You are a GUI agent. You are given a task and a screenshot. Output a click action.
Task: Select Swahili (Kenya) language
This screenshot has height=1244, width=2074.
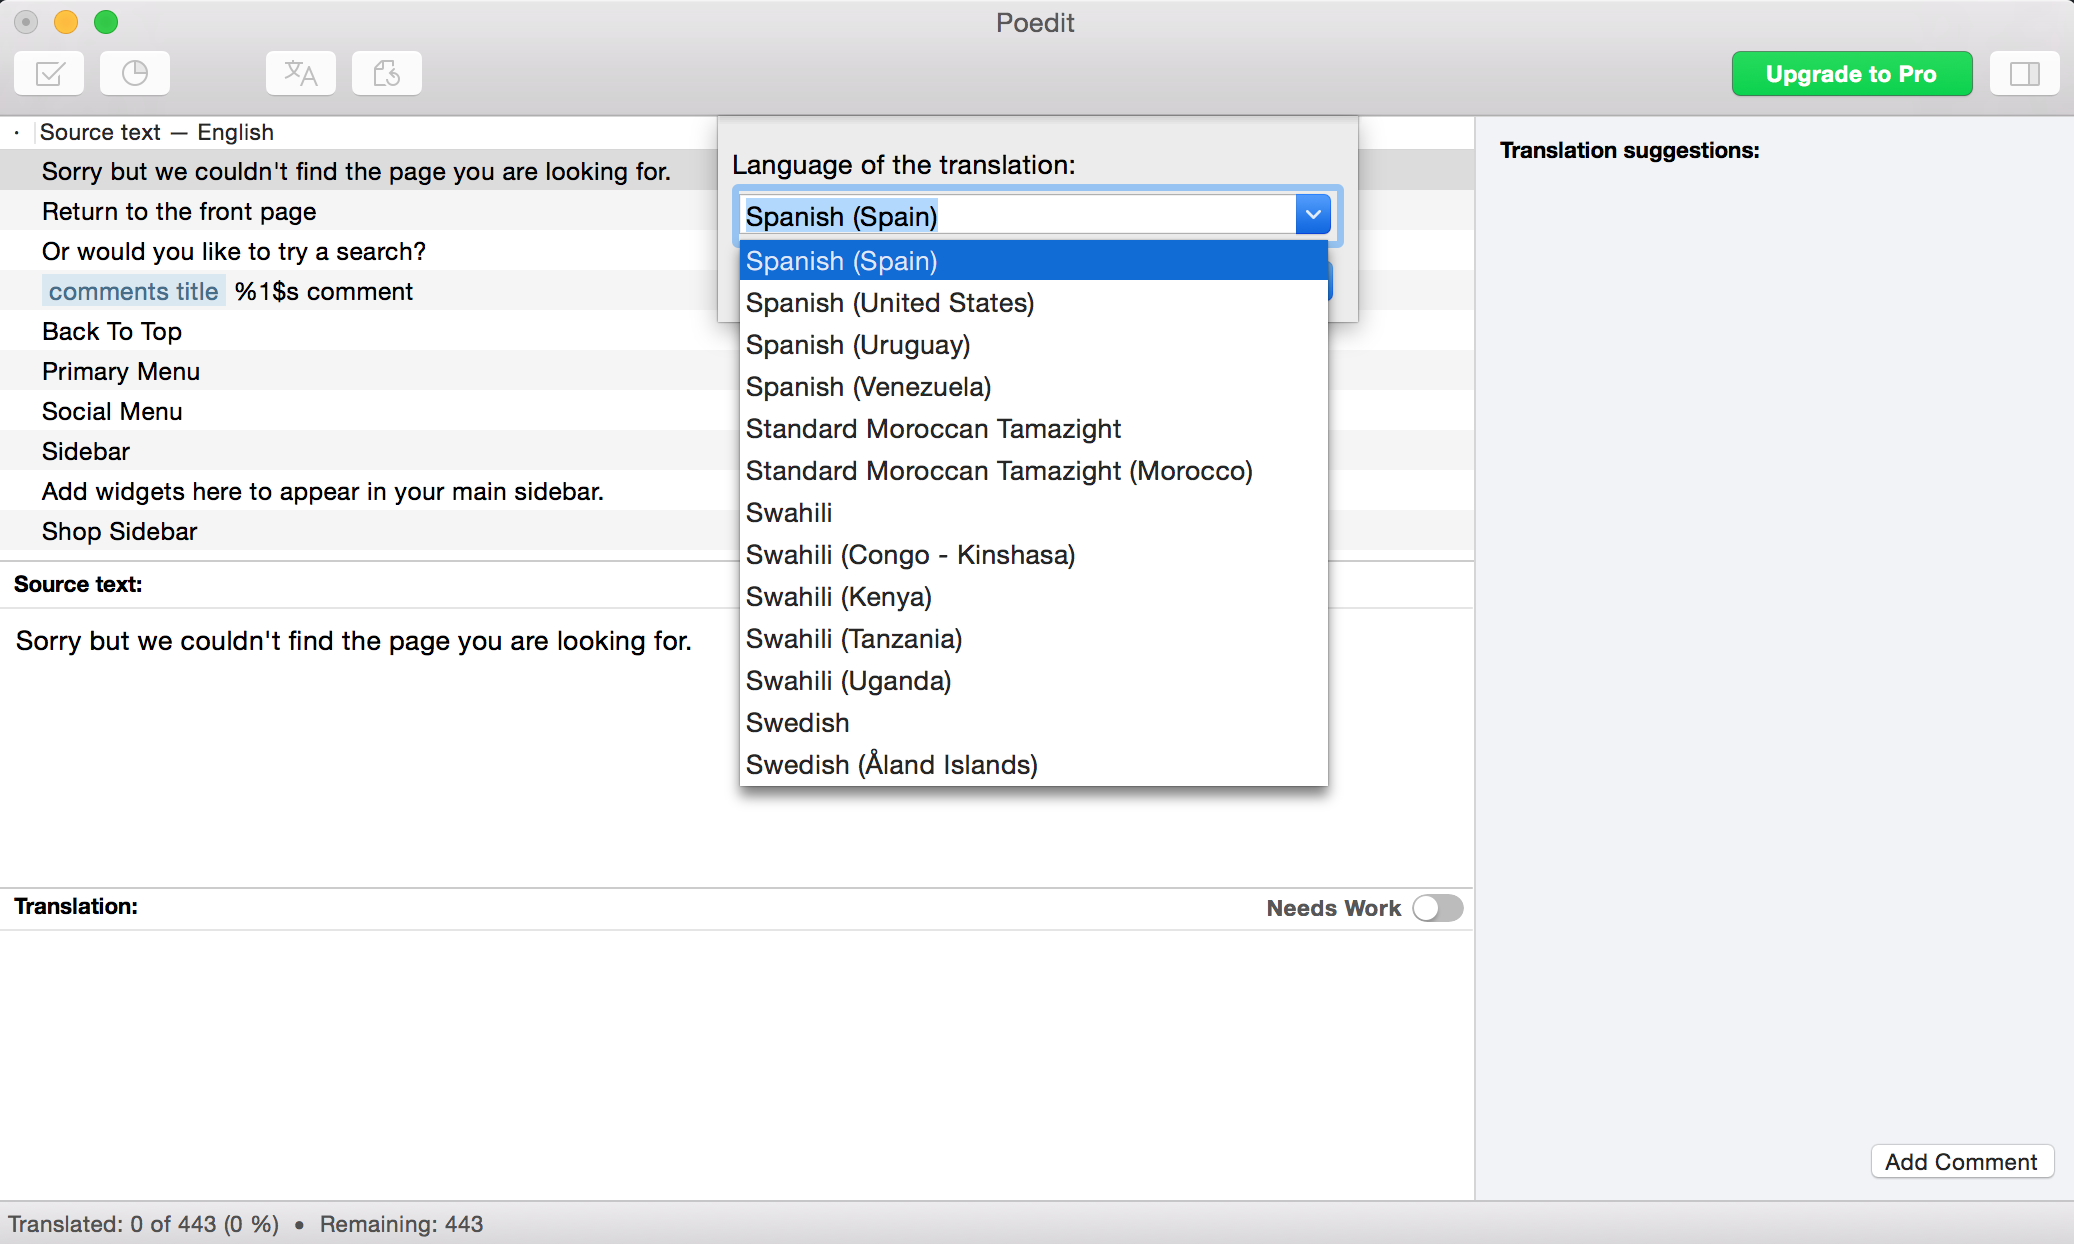1033,597
